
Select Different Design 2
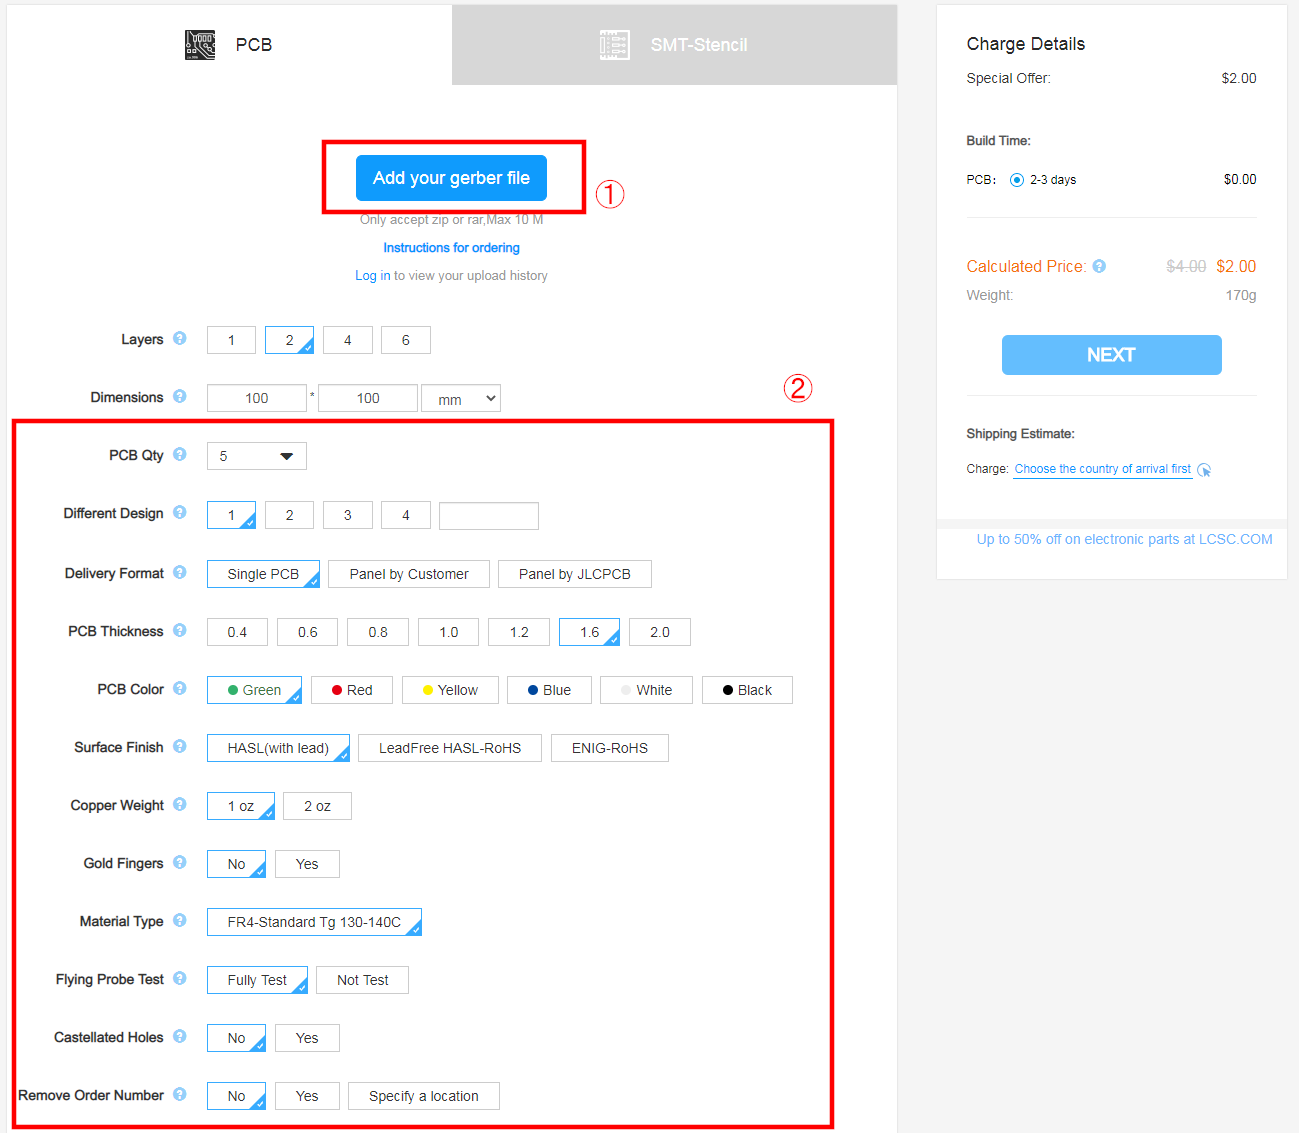[290, 515]
